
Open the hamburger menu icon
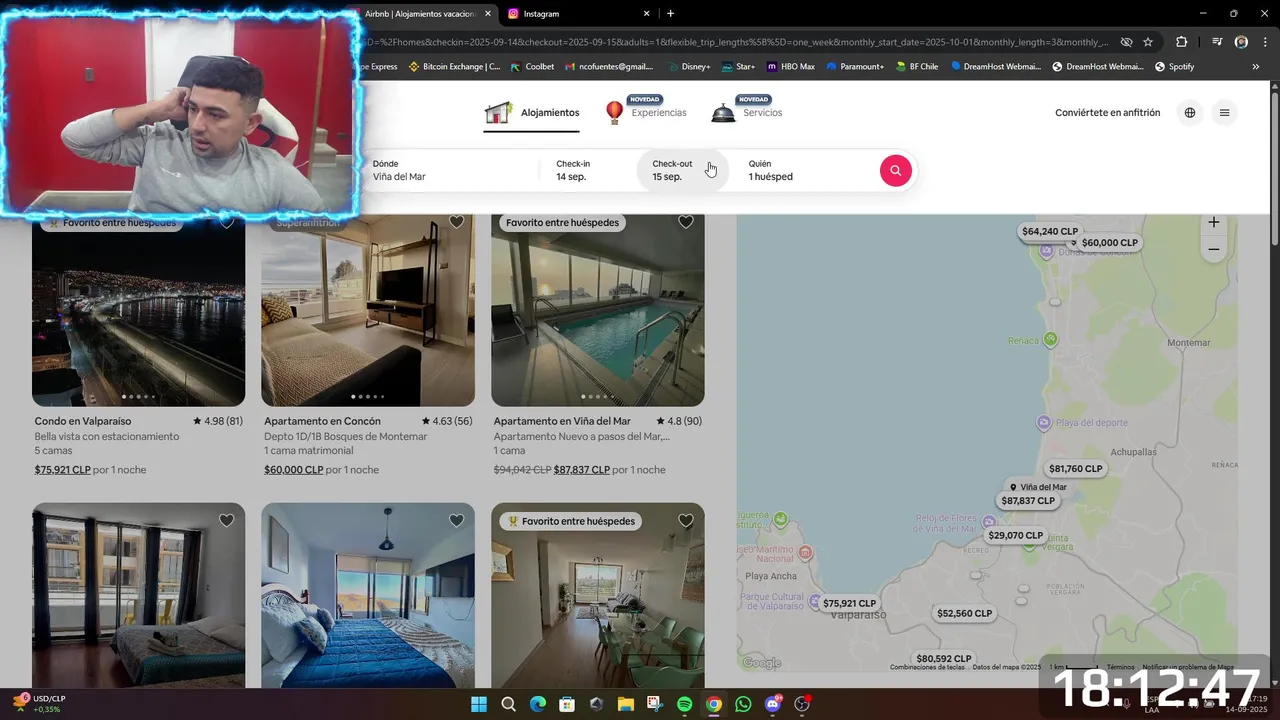[x=1224, y=113]
